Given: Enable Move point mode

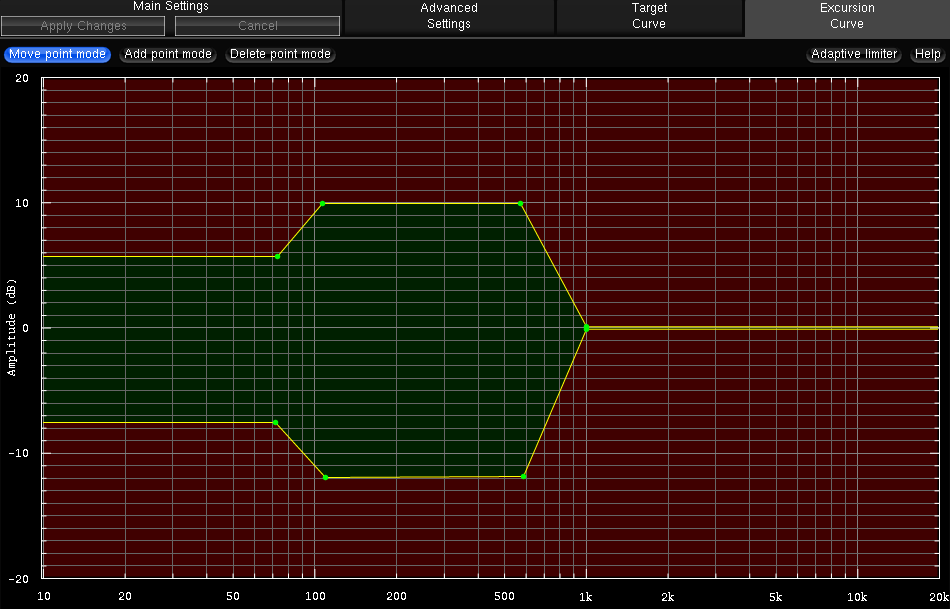Looking at the screenshot, I should pyautogui.click(x=58, y=54).
